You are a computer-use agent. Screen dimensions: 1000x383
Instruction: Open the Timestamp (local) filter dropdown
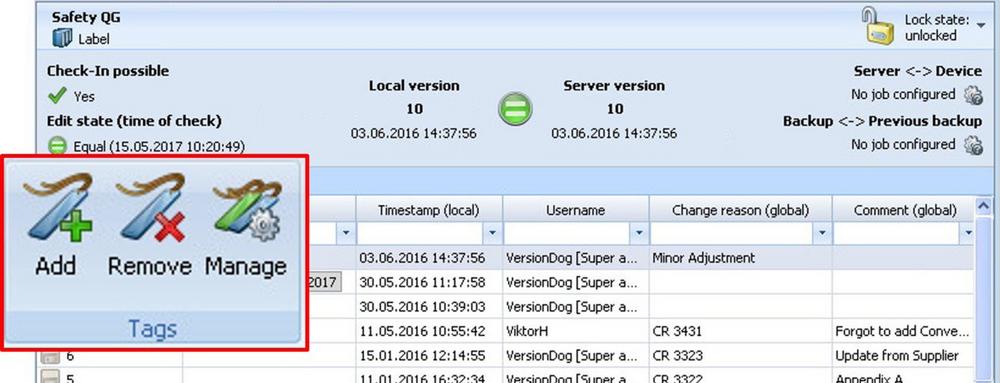coord(492,233)
